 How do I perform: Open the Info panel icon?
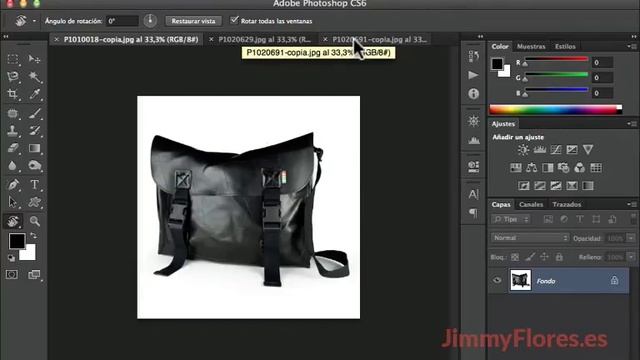[x=473, y=94]
